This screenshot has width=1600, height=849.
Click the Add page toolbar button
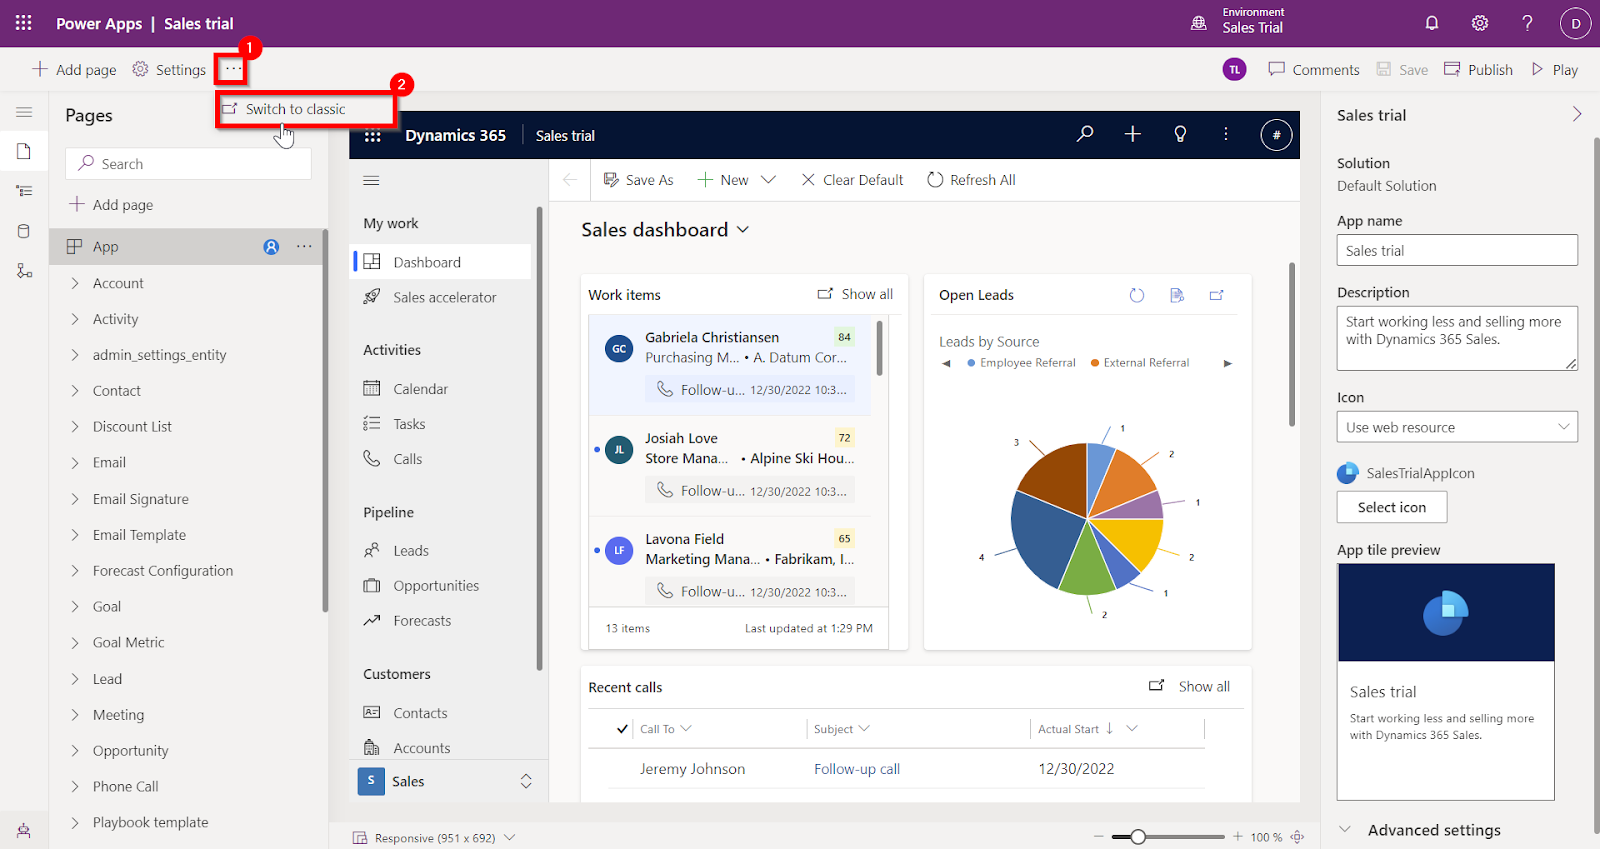pos(74,69)
